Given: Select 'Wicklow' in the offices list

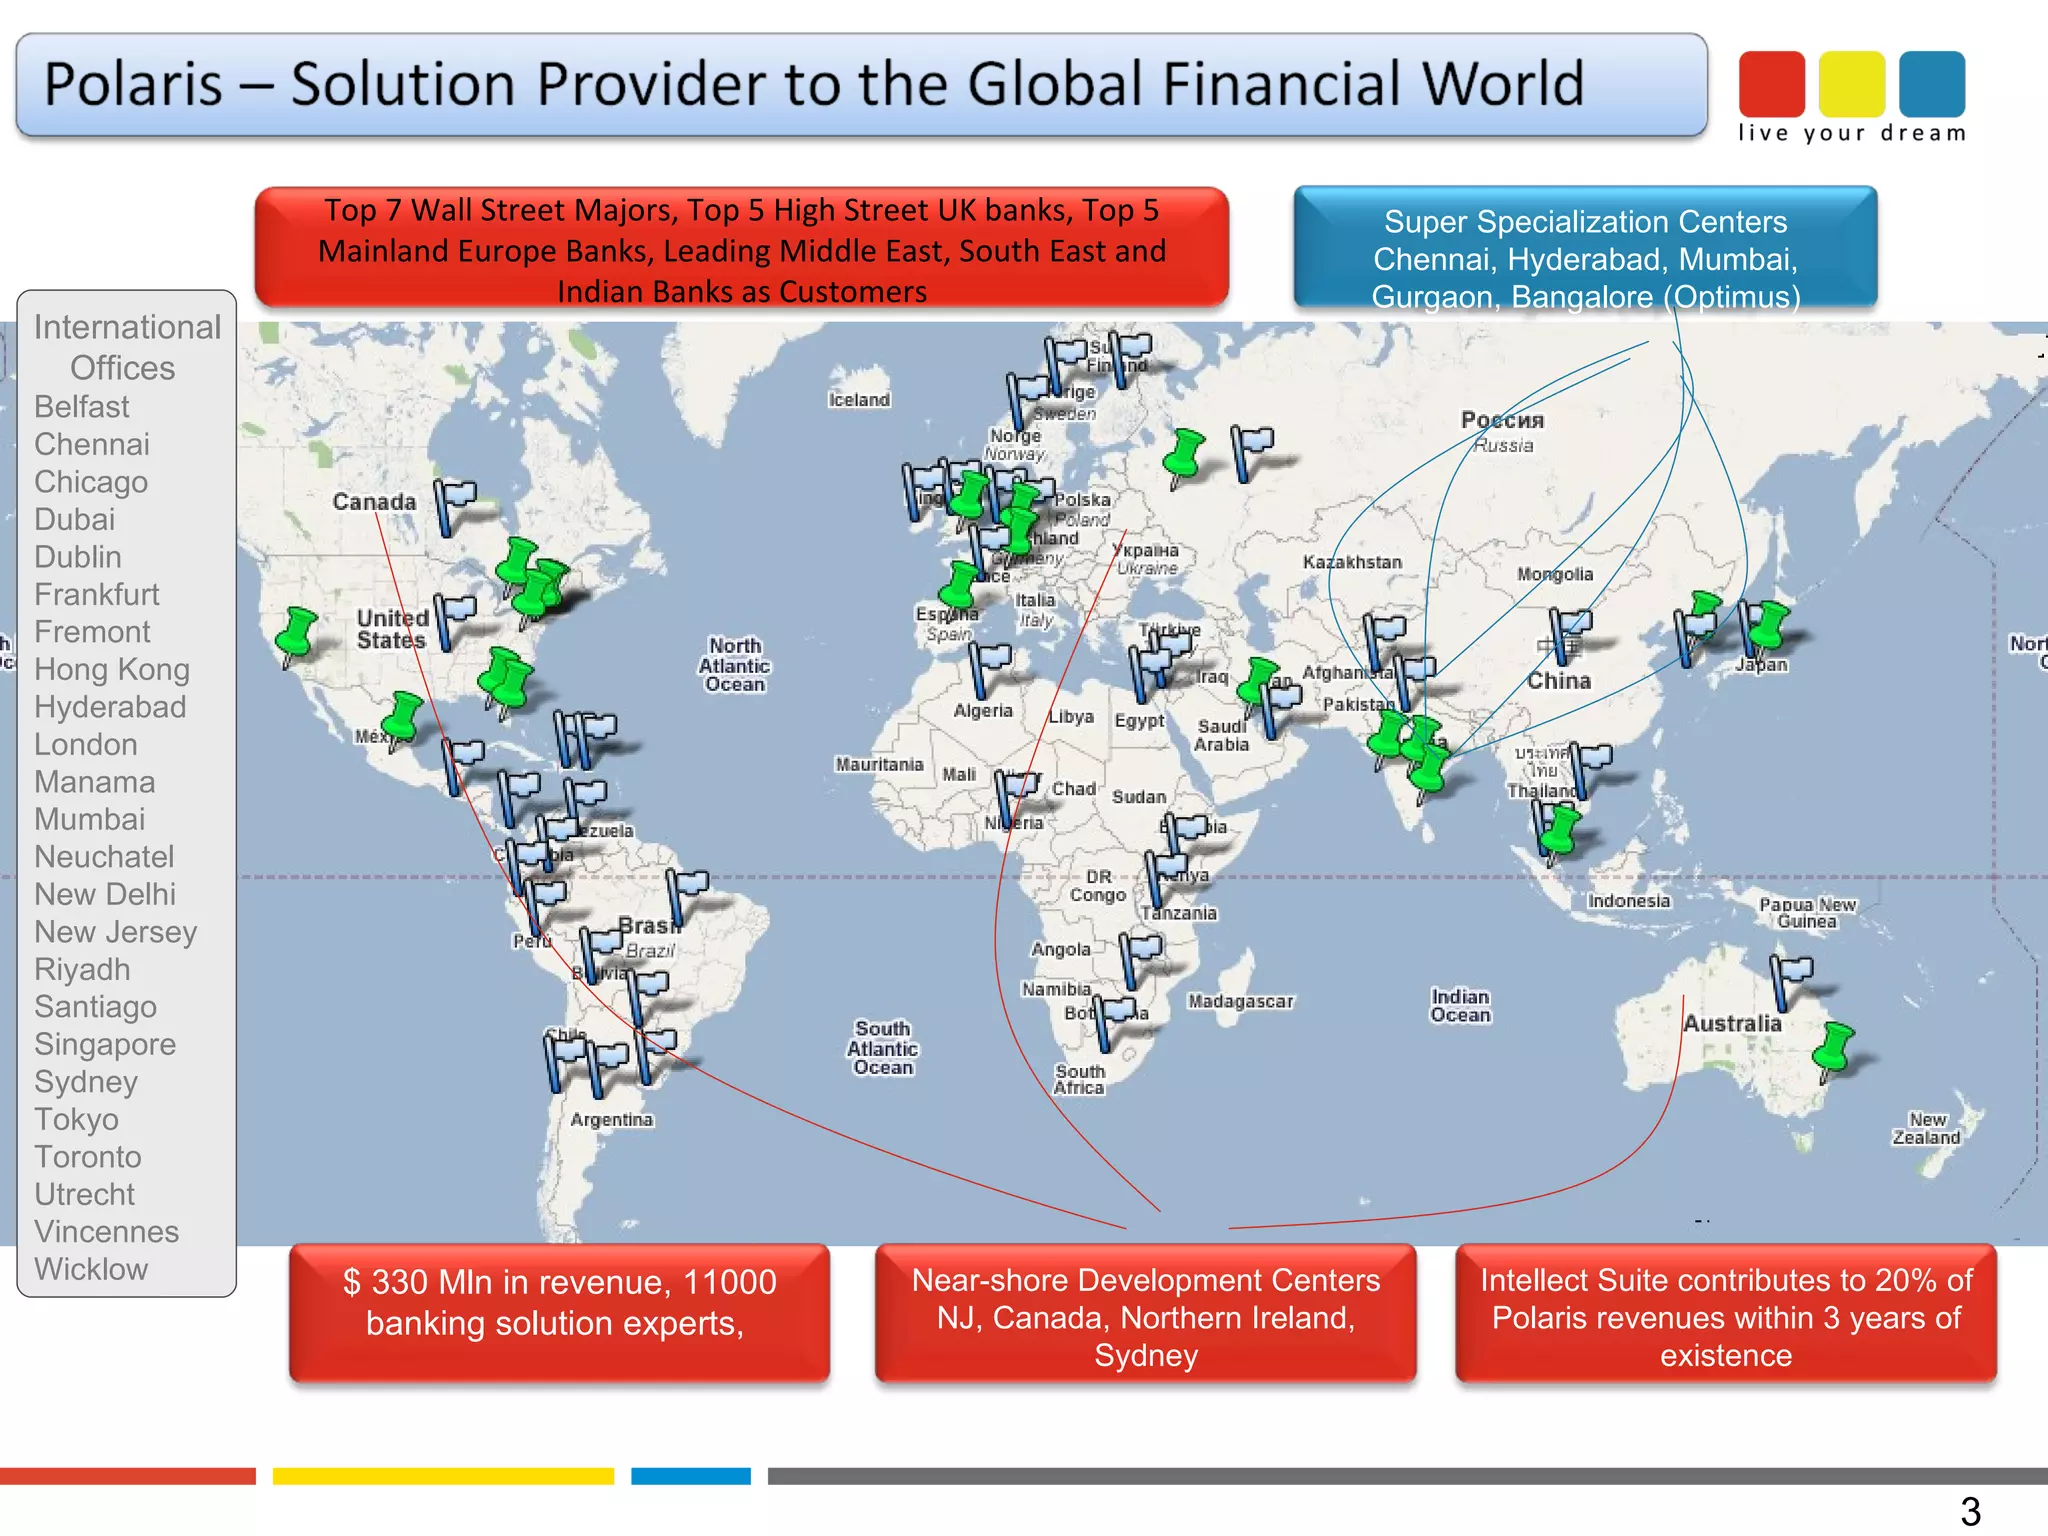Looking at the screenshot, I should click(91, 1269).
